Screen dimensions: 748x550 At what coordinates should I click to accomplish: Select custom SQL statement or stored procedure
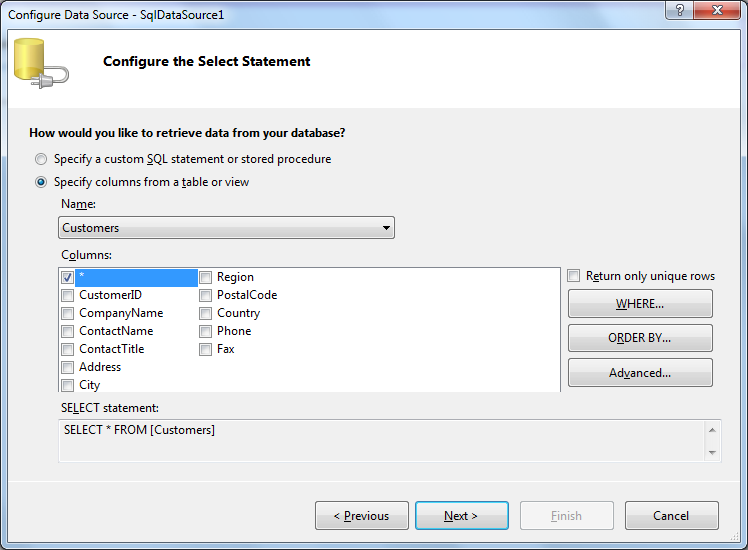41,159
